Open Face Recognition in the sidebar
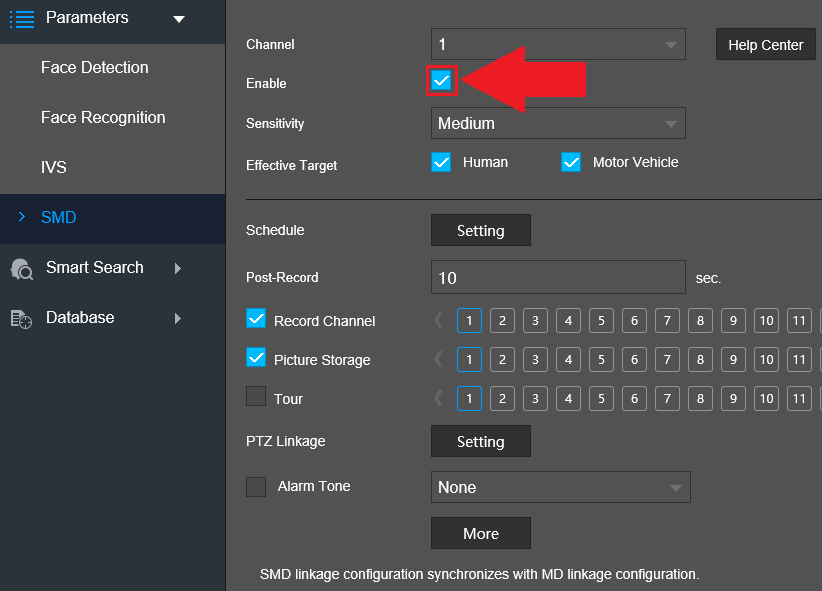This screenshot has width=822, height=591. pyautogui.click(x=103, y=117)
